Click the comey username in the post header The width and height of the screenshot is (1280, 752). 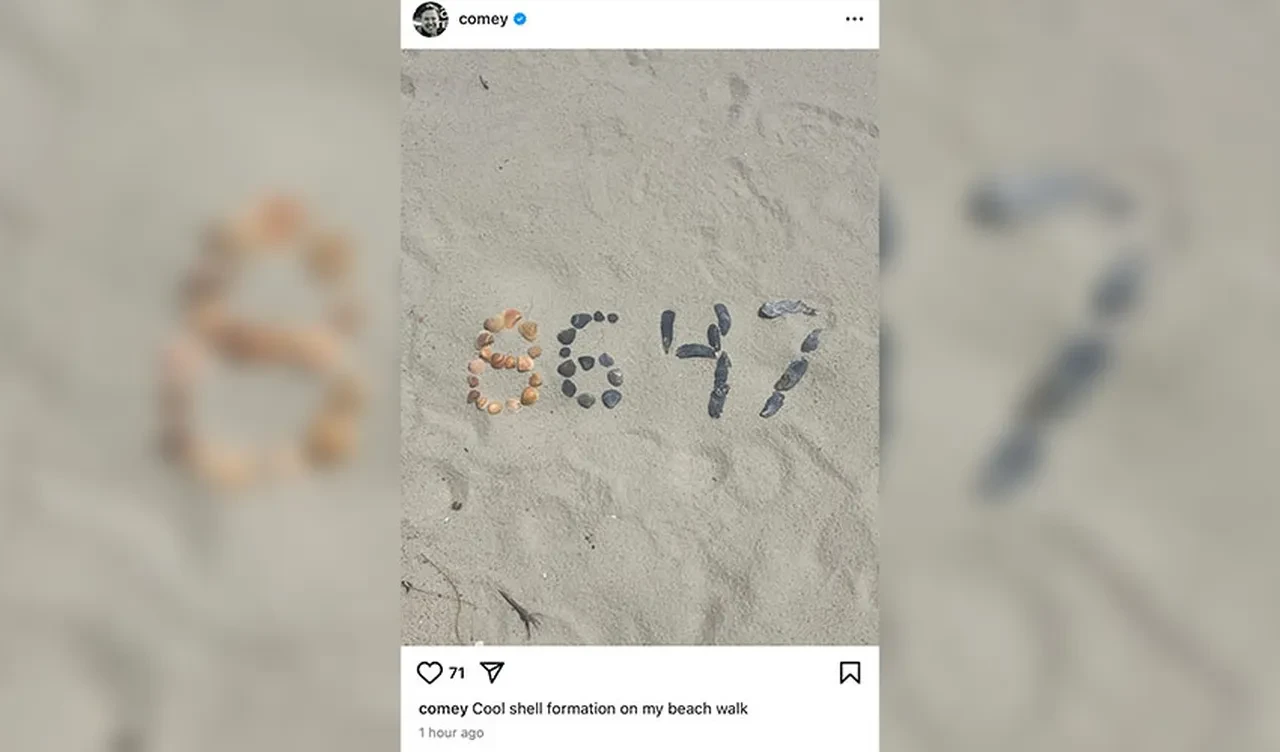483,19
